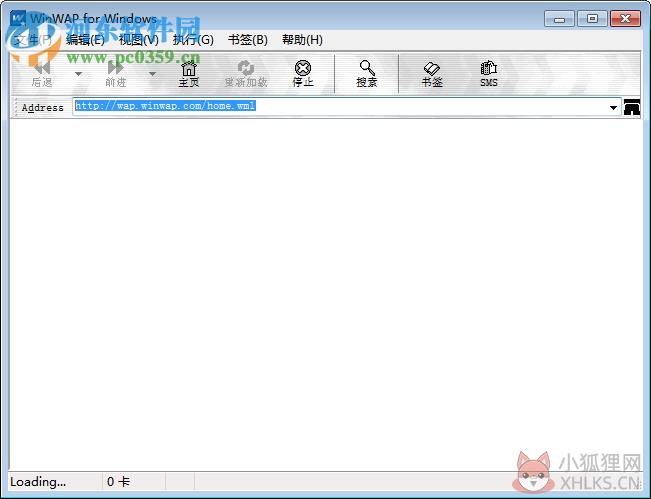Click the "Loading..." status bar text
This screenshot has width=651, height=499.
(x=38, y=482)
